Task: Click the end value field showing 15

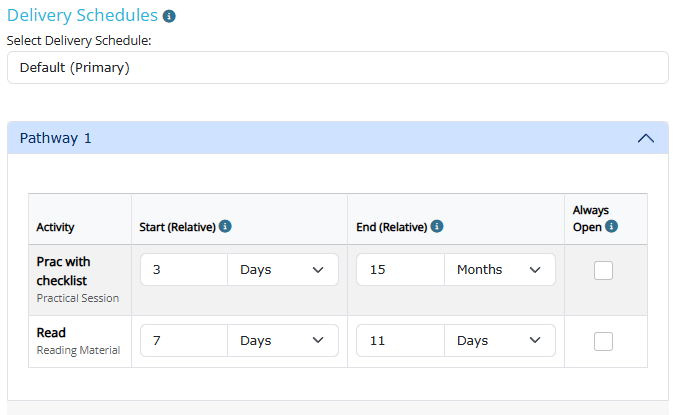Action: [400, 270]
